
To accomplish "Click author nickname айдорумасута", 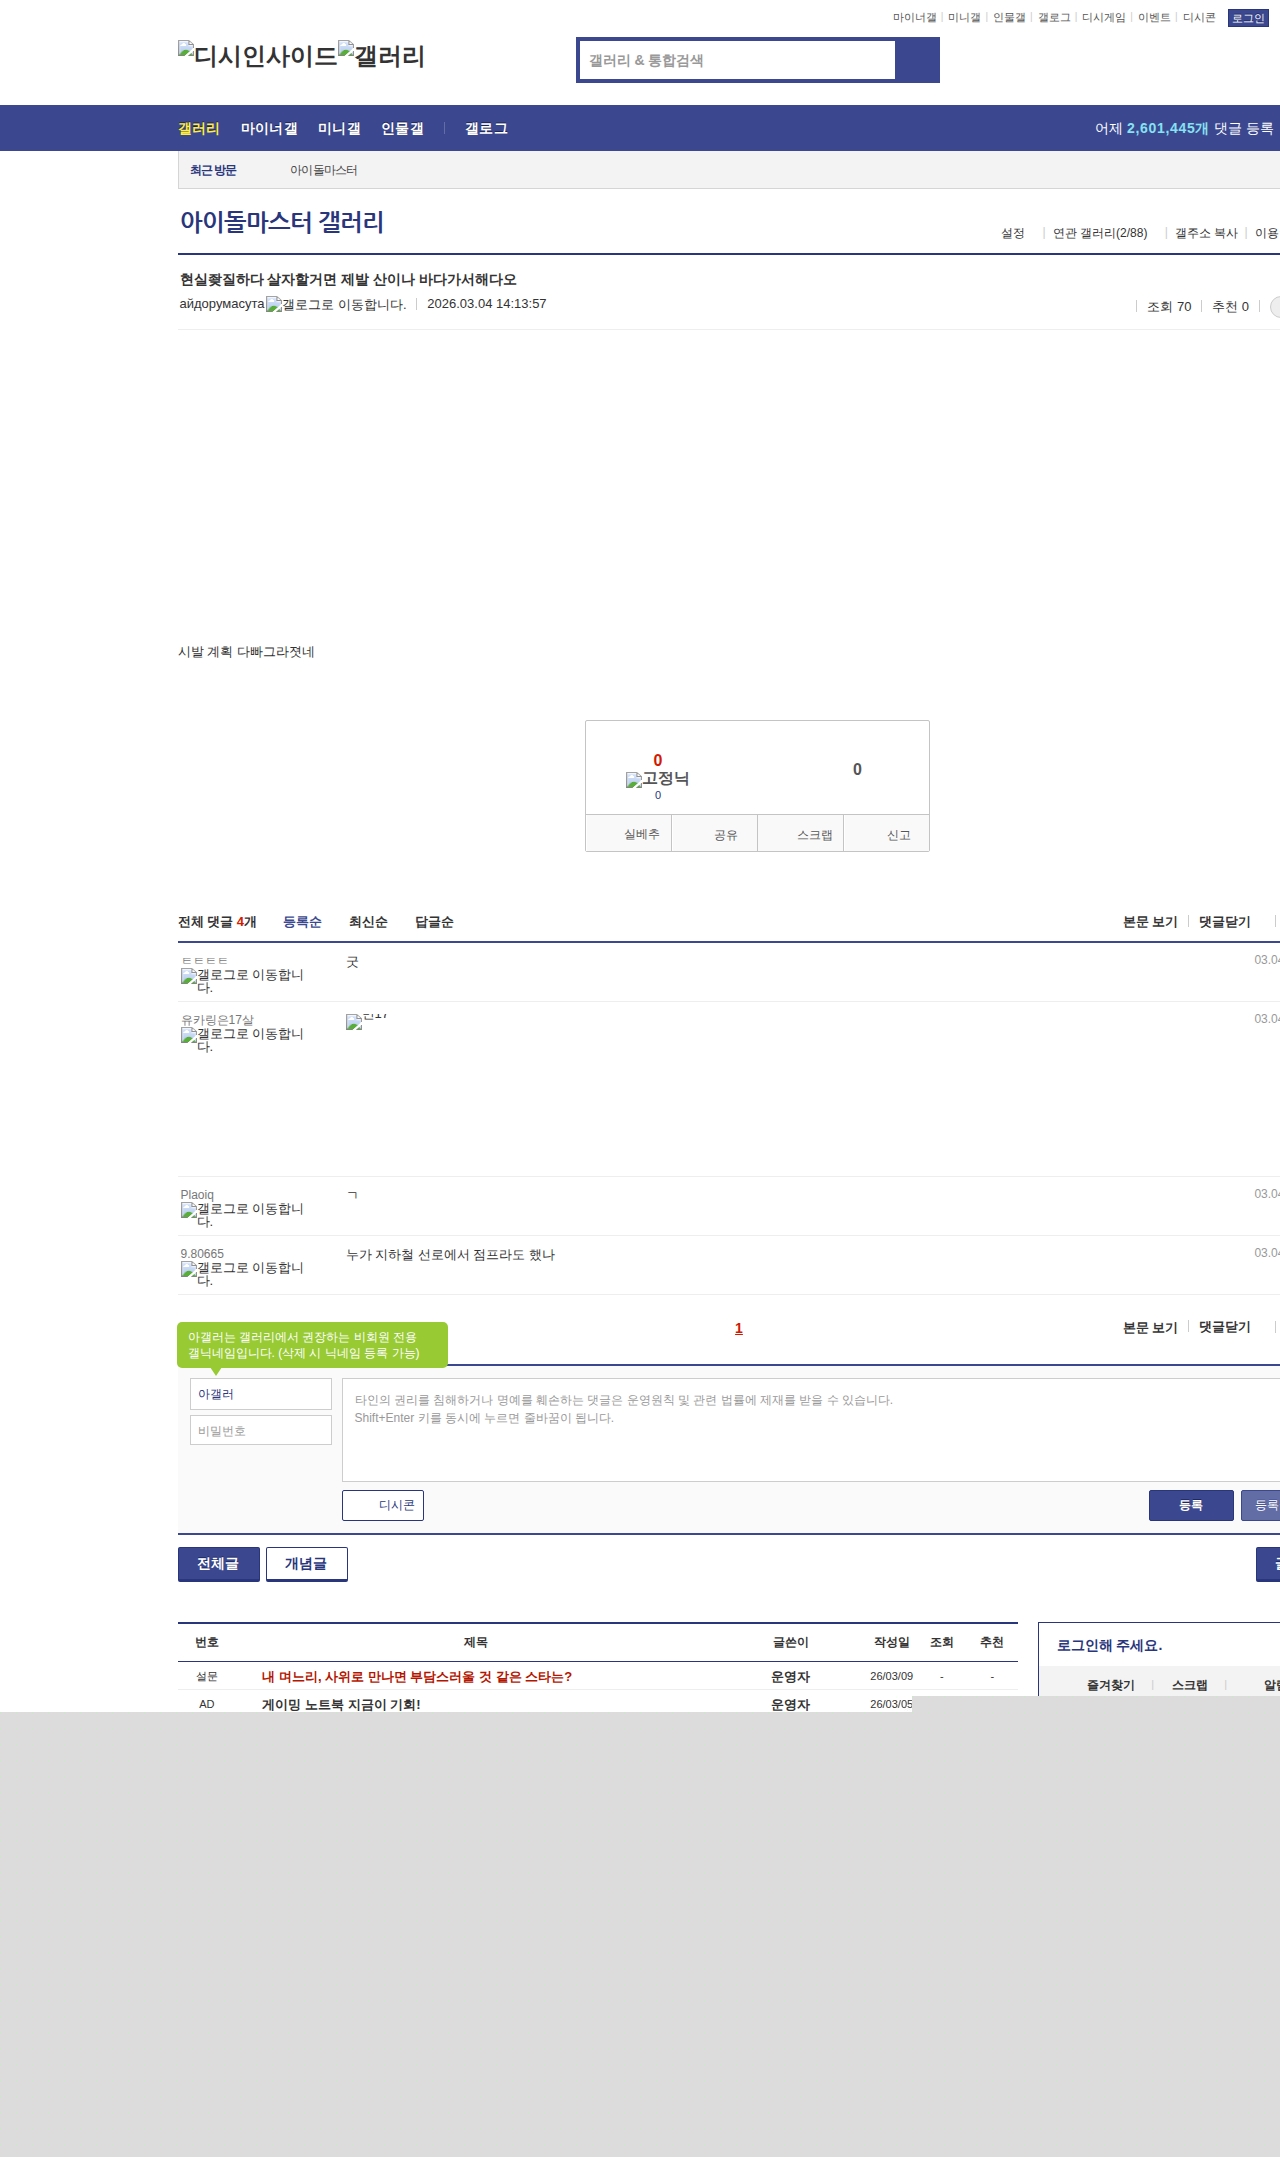I will point(222,304).
